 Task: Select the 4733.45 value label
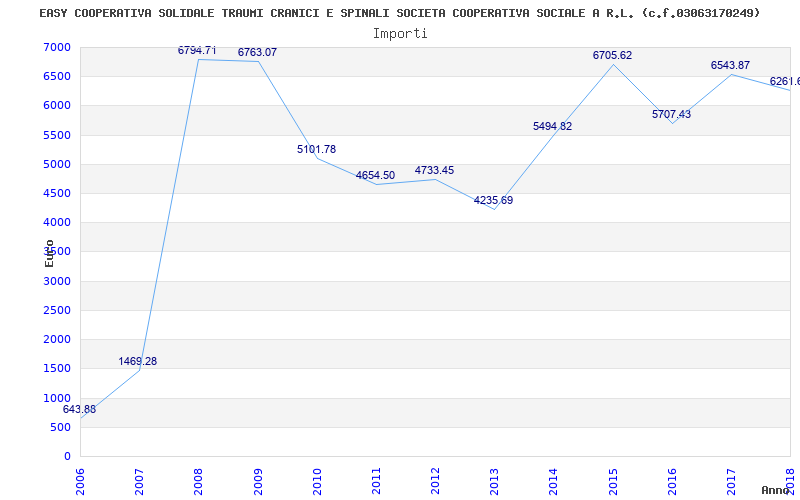tap(434, 170)
